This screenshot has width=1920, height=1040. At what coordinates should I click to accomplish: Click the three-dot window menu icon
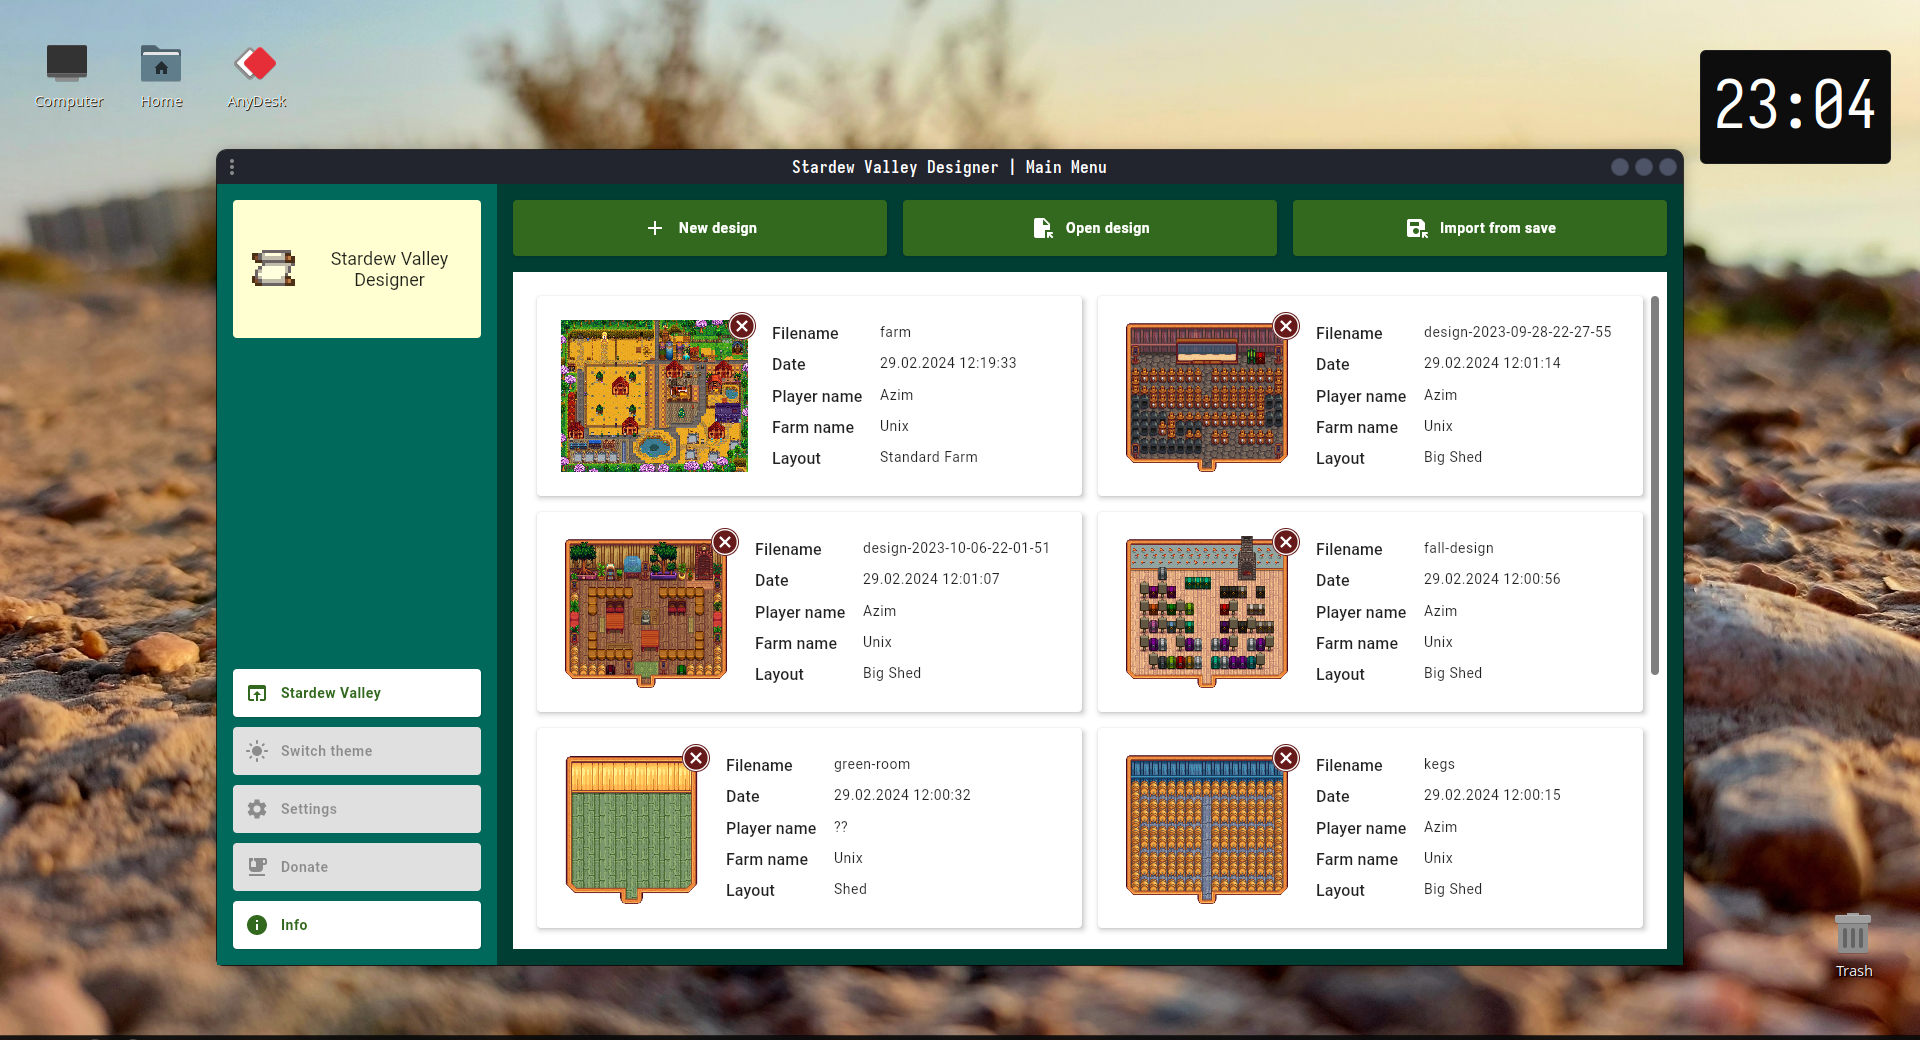point(232,167)
